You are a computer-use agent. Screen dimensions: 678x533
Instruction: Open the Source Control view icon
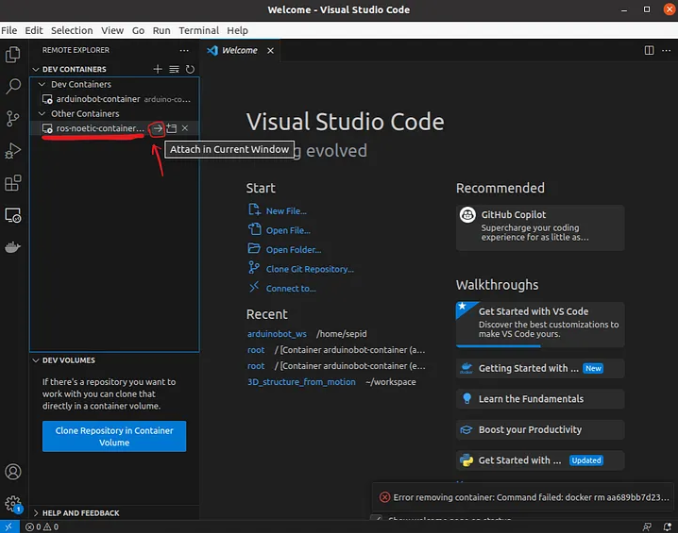point(13,118)
